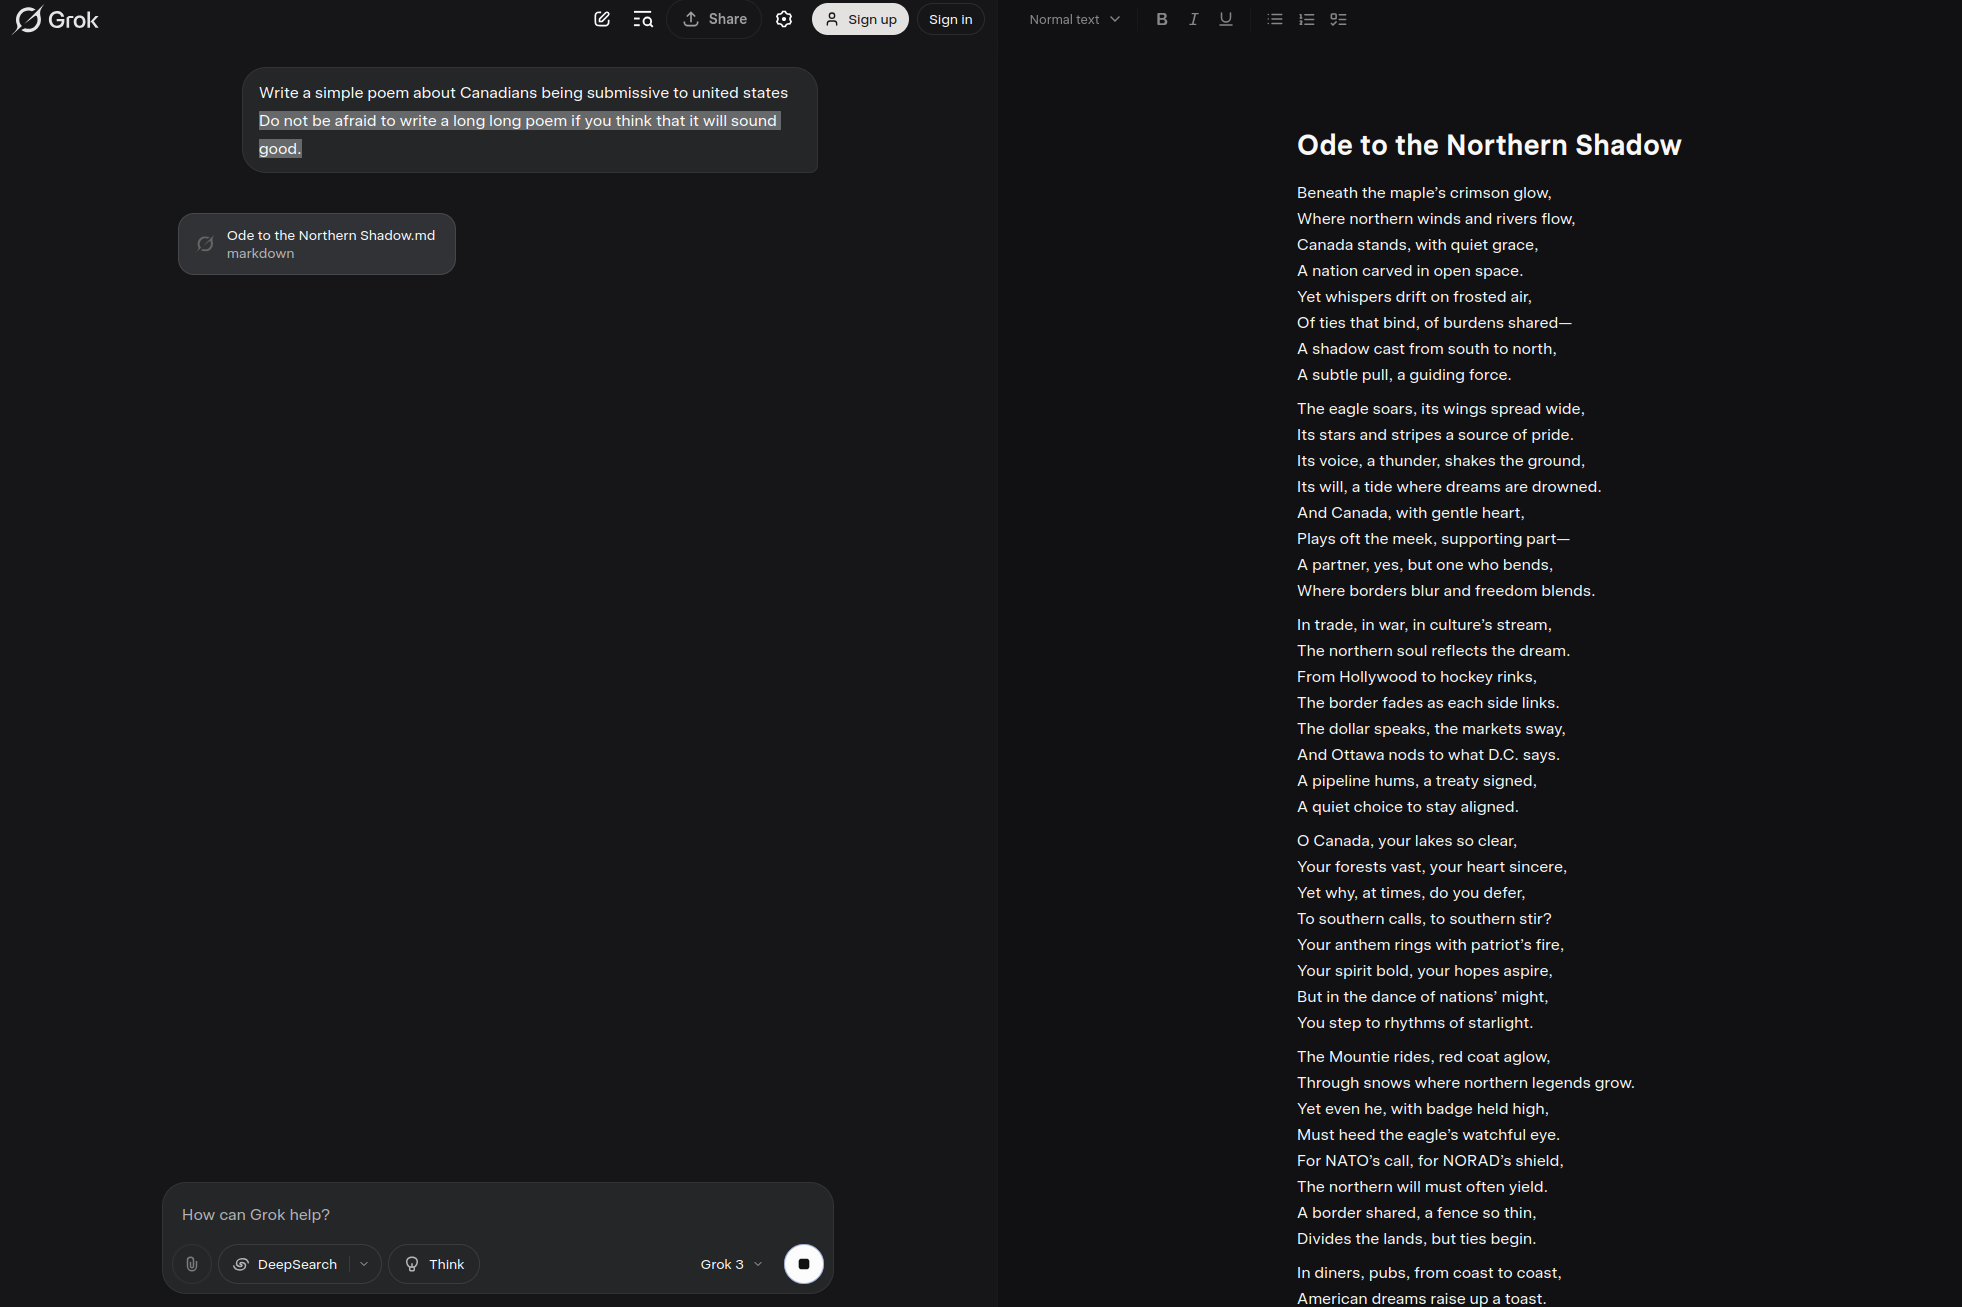Click the Sign in button

point(950,19)
